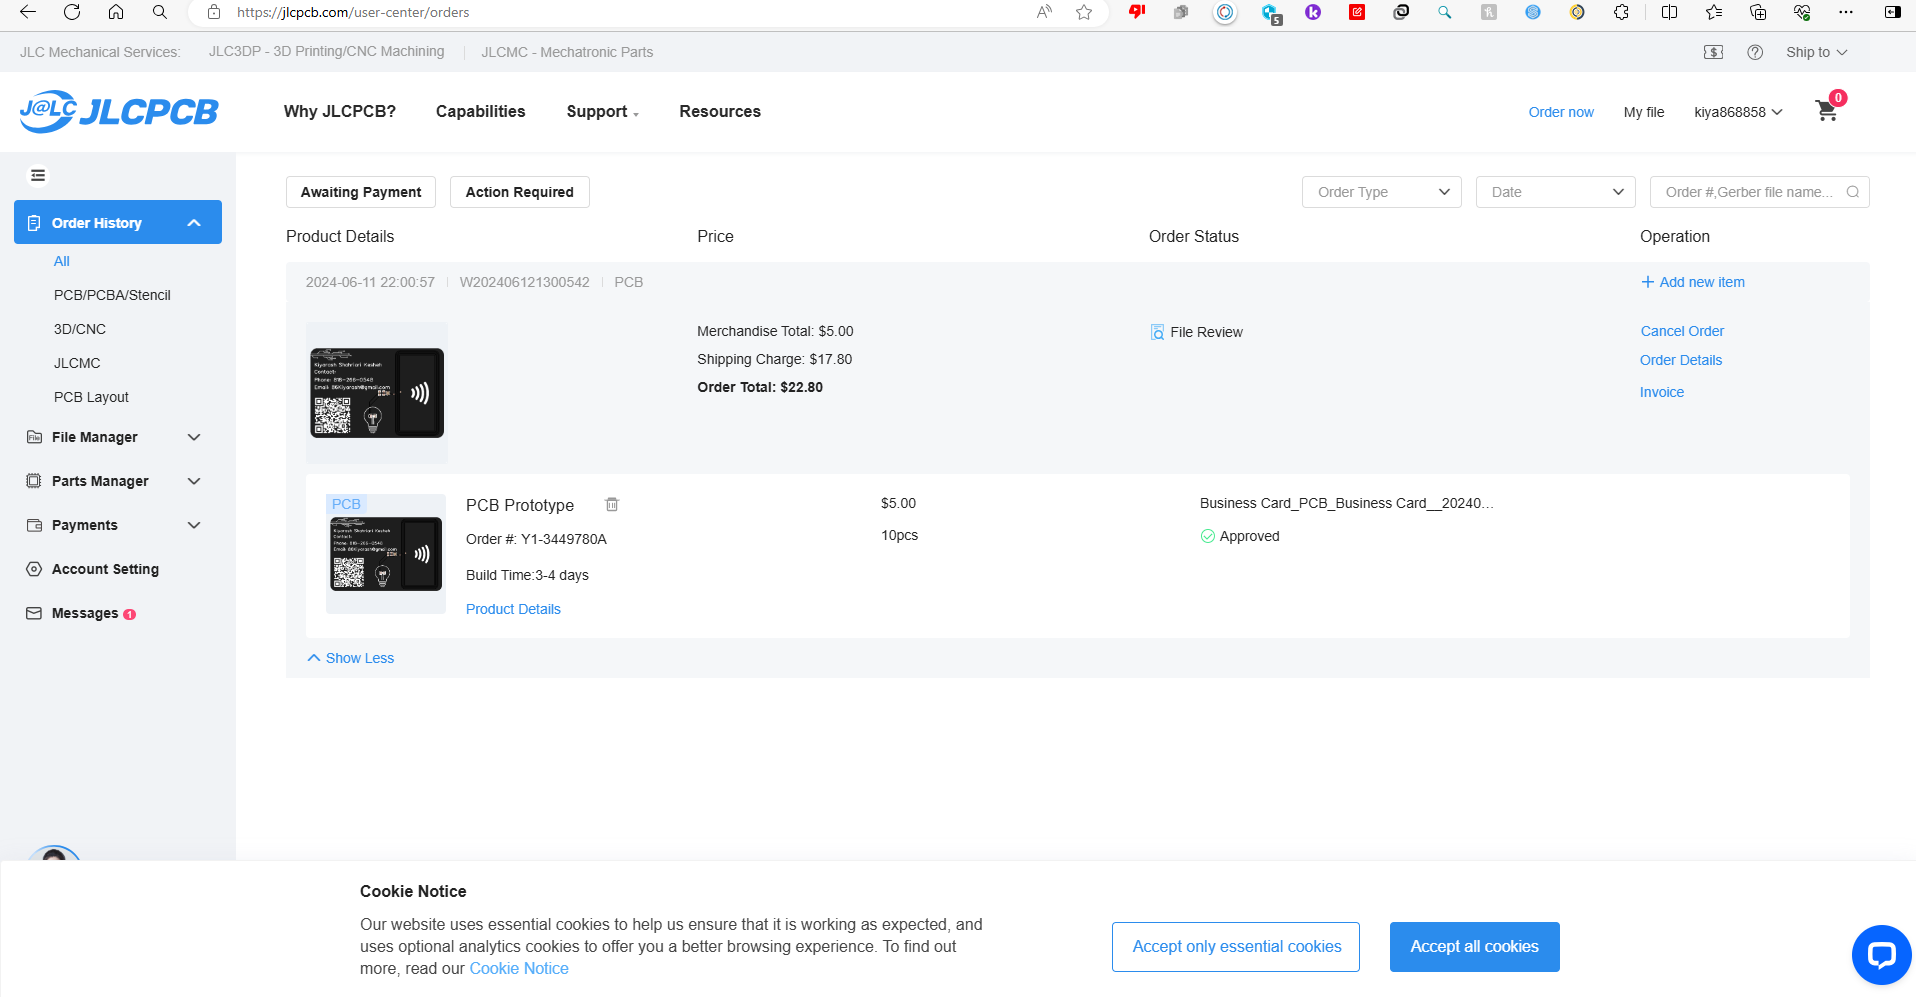Click the view site information lock icon
The image size is (1916, 997).
(x=213, y=12)
